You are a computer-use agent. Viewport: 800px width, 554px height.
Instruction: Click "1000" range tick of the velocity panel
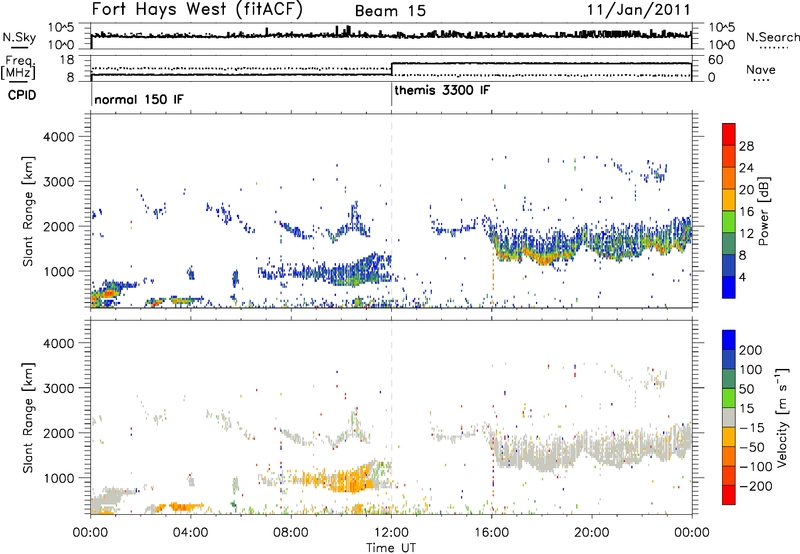click(58, 478)
